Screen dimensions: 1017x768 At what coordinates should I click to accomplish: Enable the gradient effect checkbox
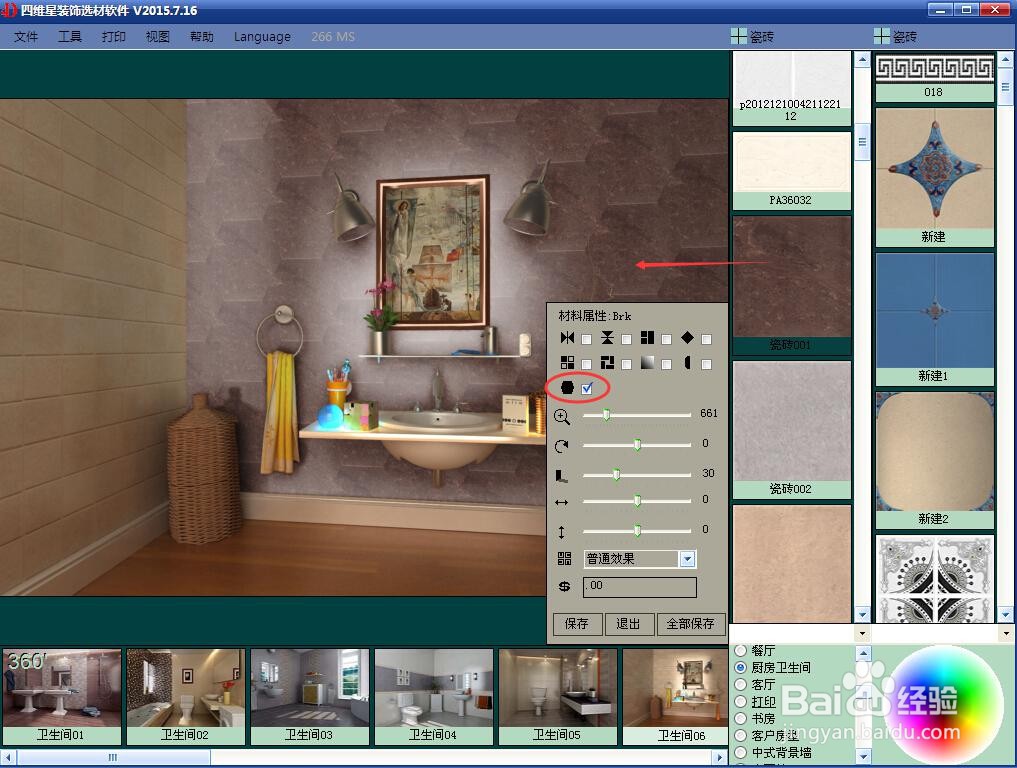[666, 365]
